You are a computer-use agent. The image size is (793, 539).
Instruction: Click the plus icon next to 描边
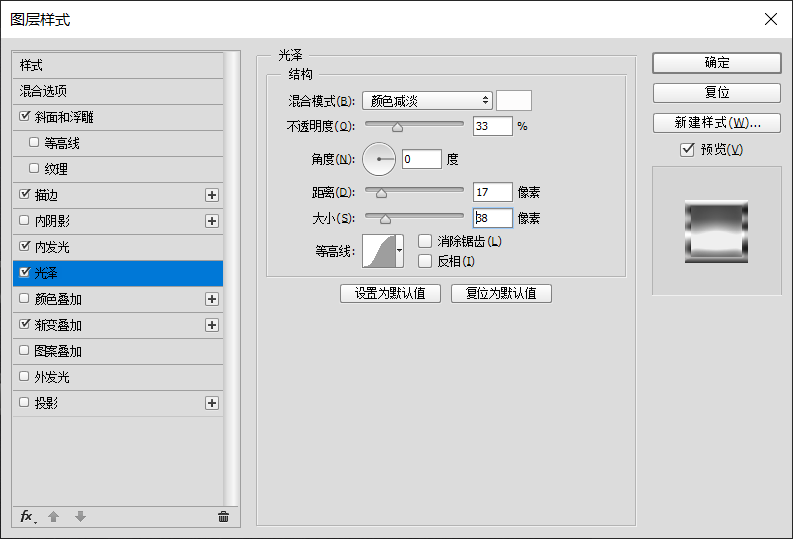tap(212, 195)
